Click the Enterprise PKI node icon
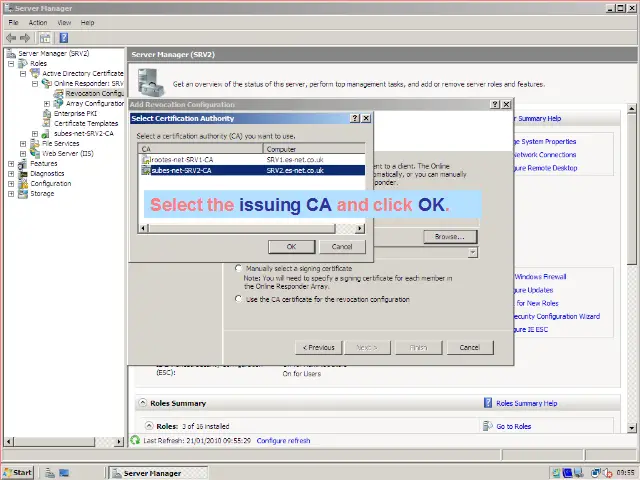The width and height of the screenshot is (640, 480). pyautogui.click(x=47, y=113)
